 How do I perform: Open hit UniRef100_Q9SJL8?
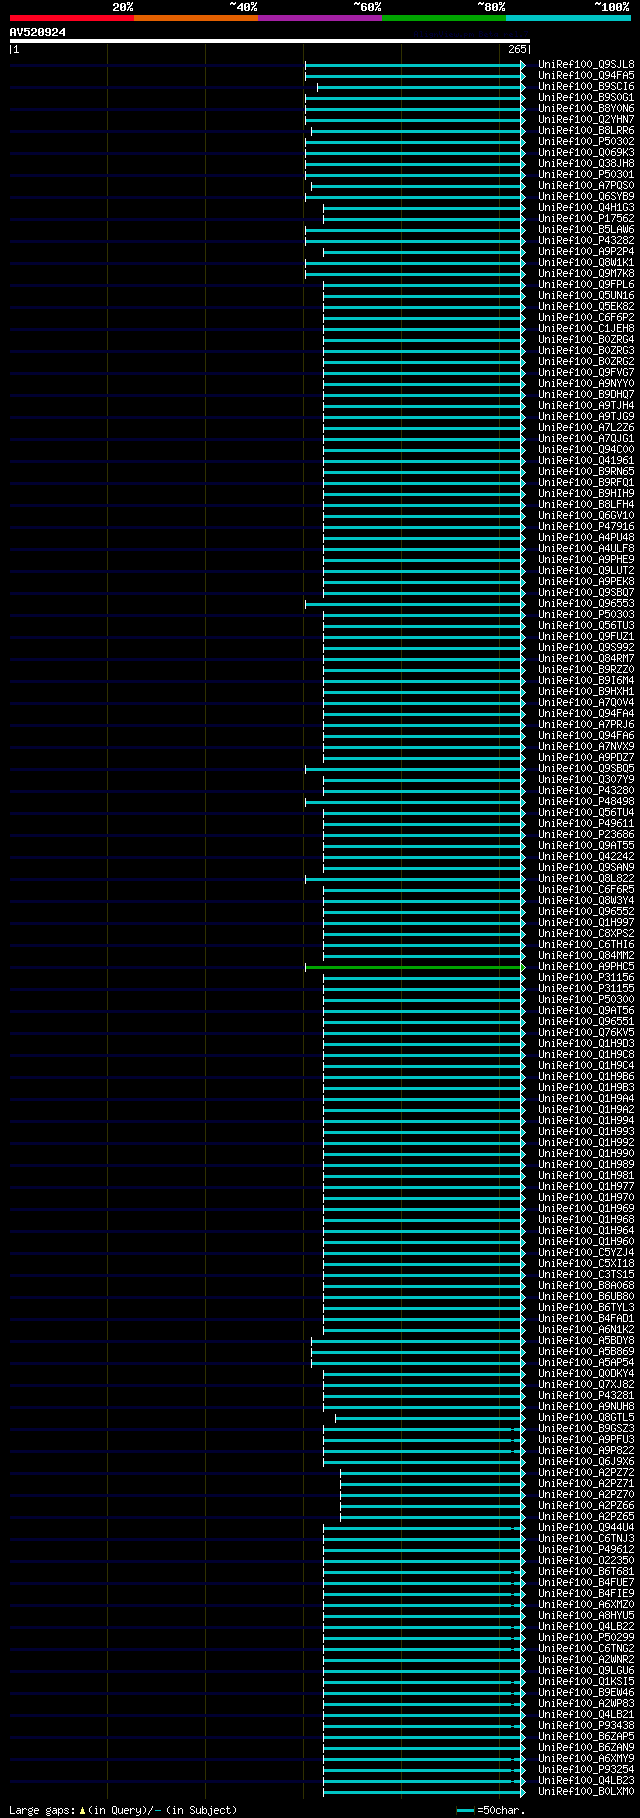586,65
